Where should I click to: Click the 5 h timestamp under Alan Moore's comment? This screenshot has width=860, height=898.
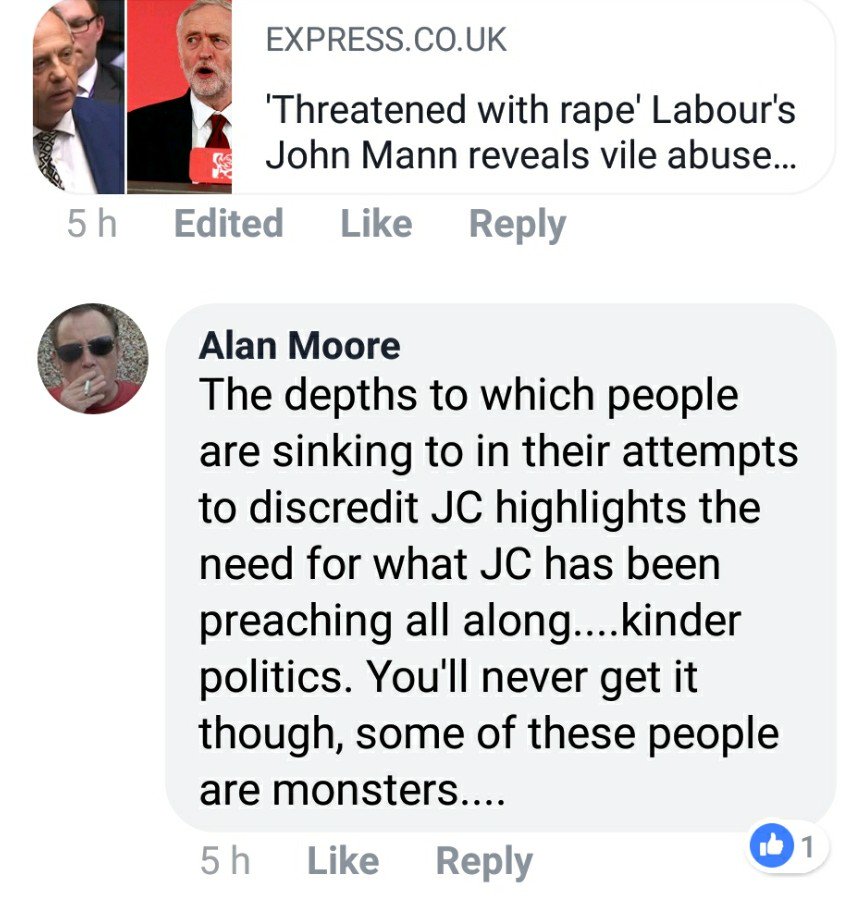coord(225,861)
